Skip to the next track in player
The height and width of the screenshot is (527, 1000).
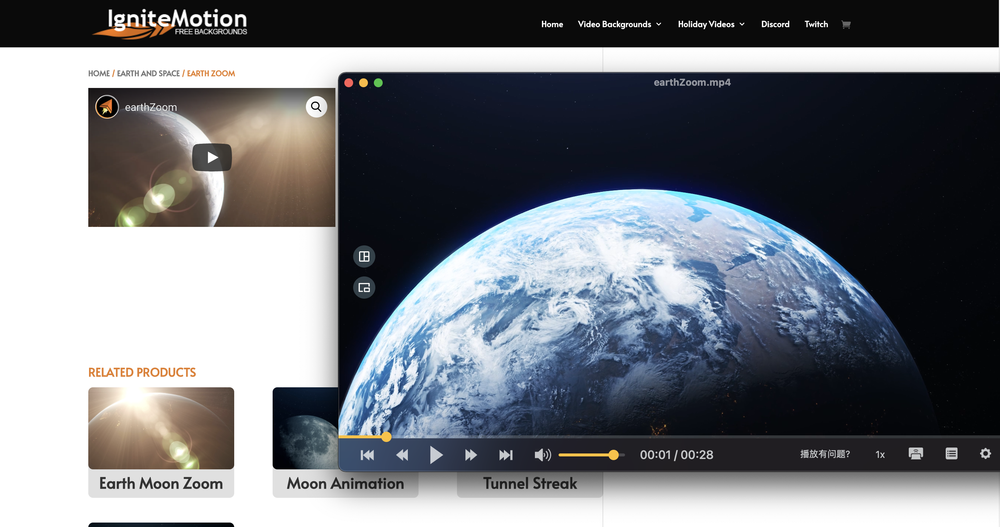[506, 455]
